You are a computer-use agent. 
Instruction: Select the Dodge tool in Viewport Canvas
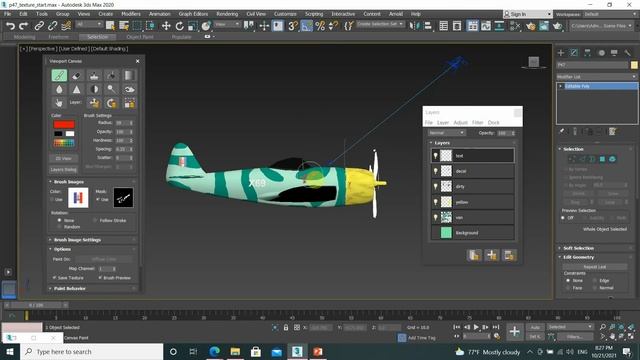click(111, 89)
